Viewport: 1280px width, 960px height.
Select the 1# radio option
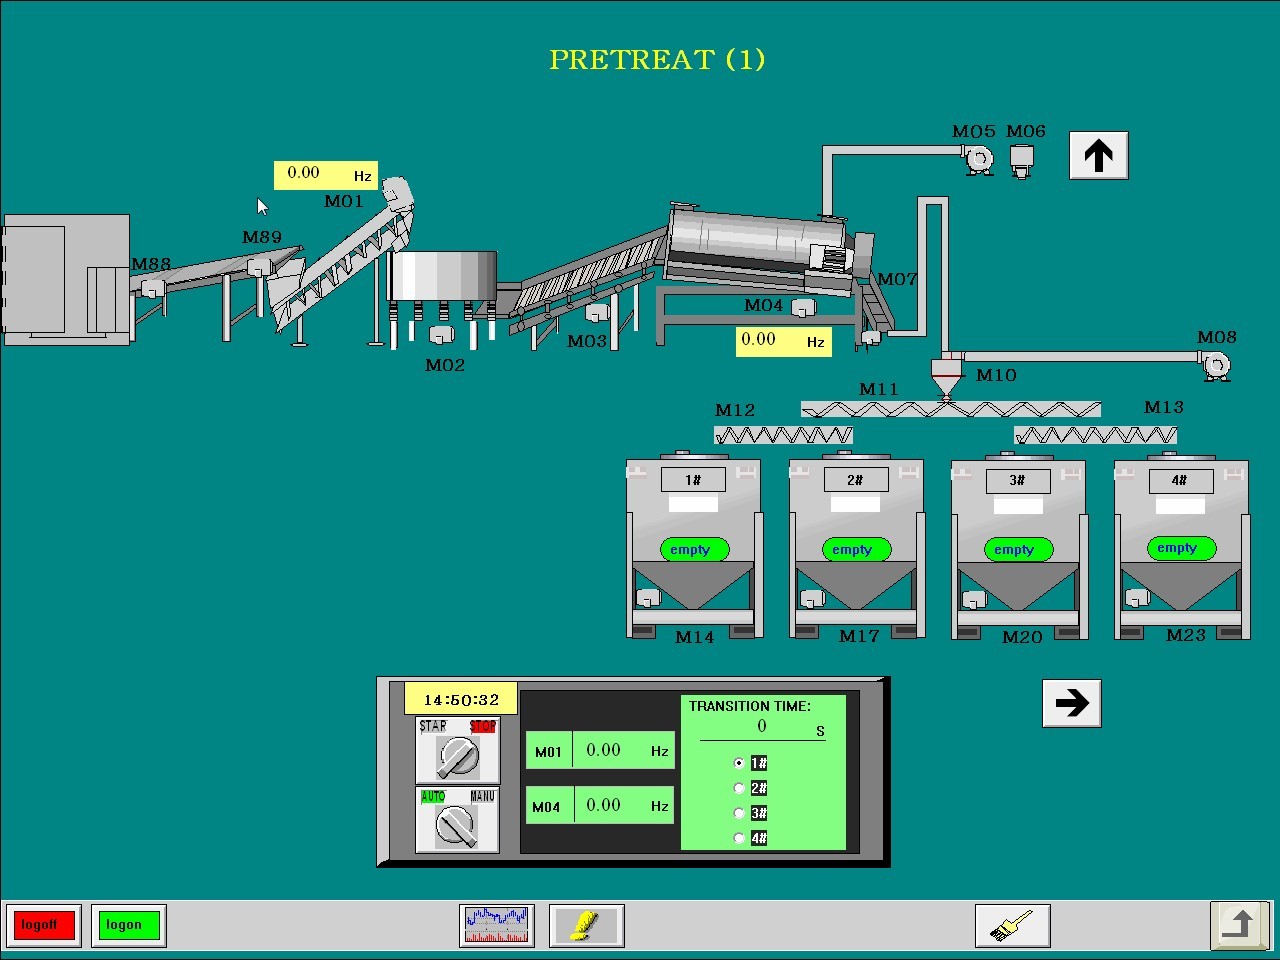(x=739, y=763)
